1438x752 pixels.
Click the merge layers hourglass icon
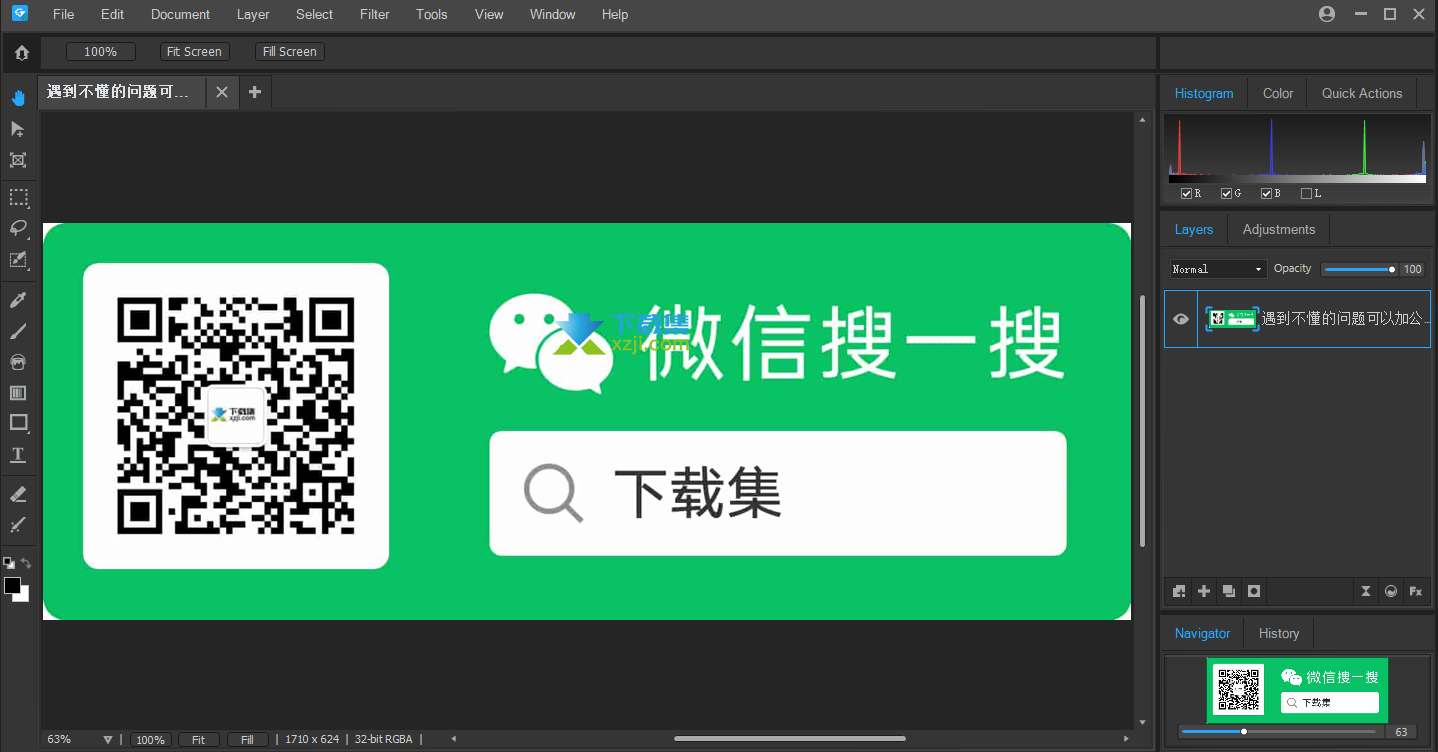pos(1365,591)
